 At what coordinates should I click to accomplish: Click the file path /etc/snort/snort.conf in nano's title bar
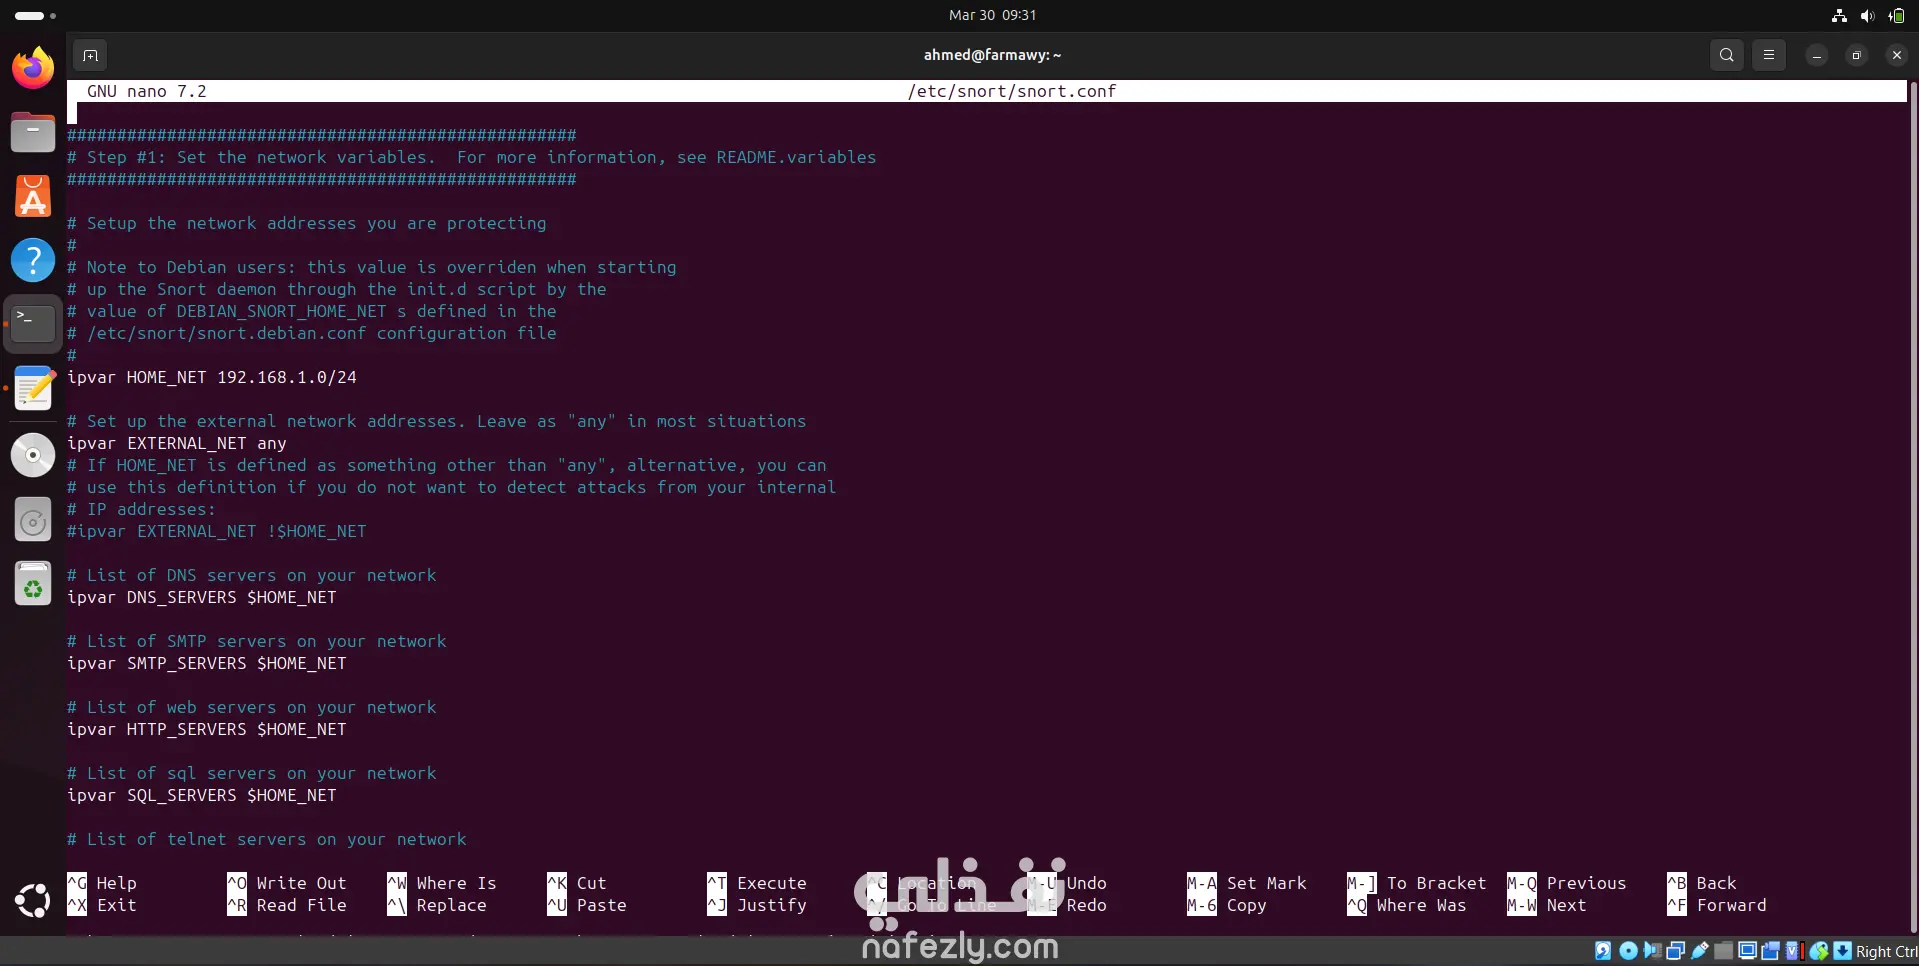[1011, 91]
